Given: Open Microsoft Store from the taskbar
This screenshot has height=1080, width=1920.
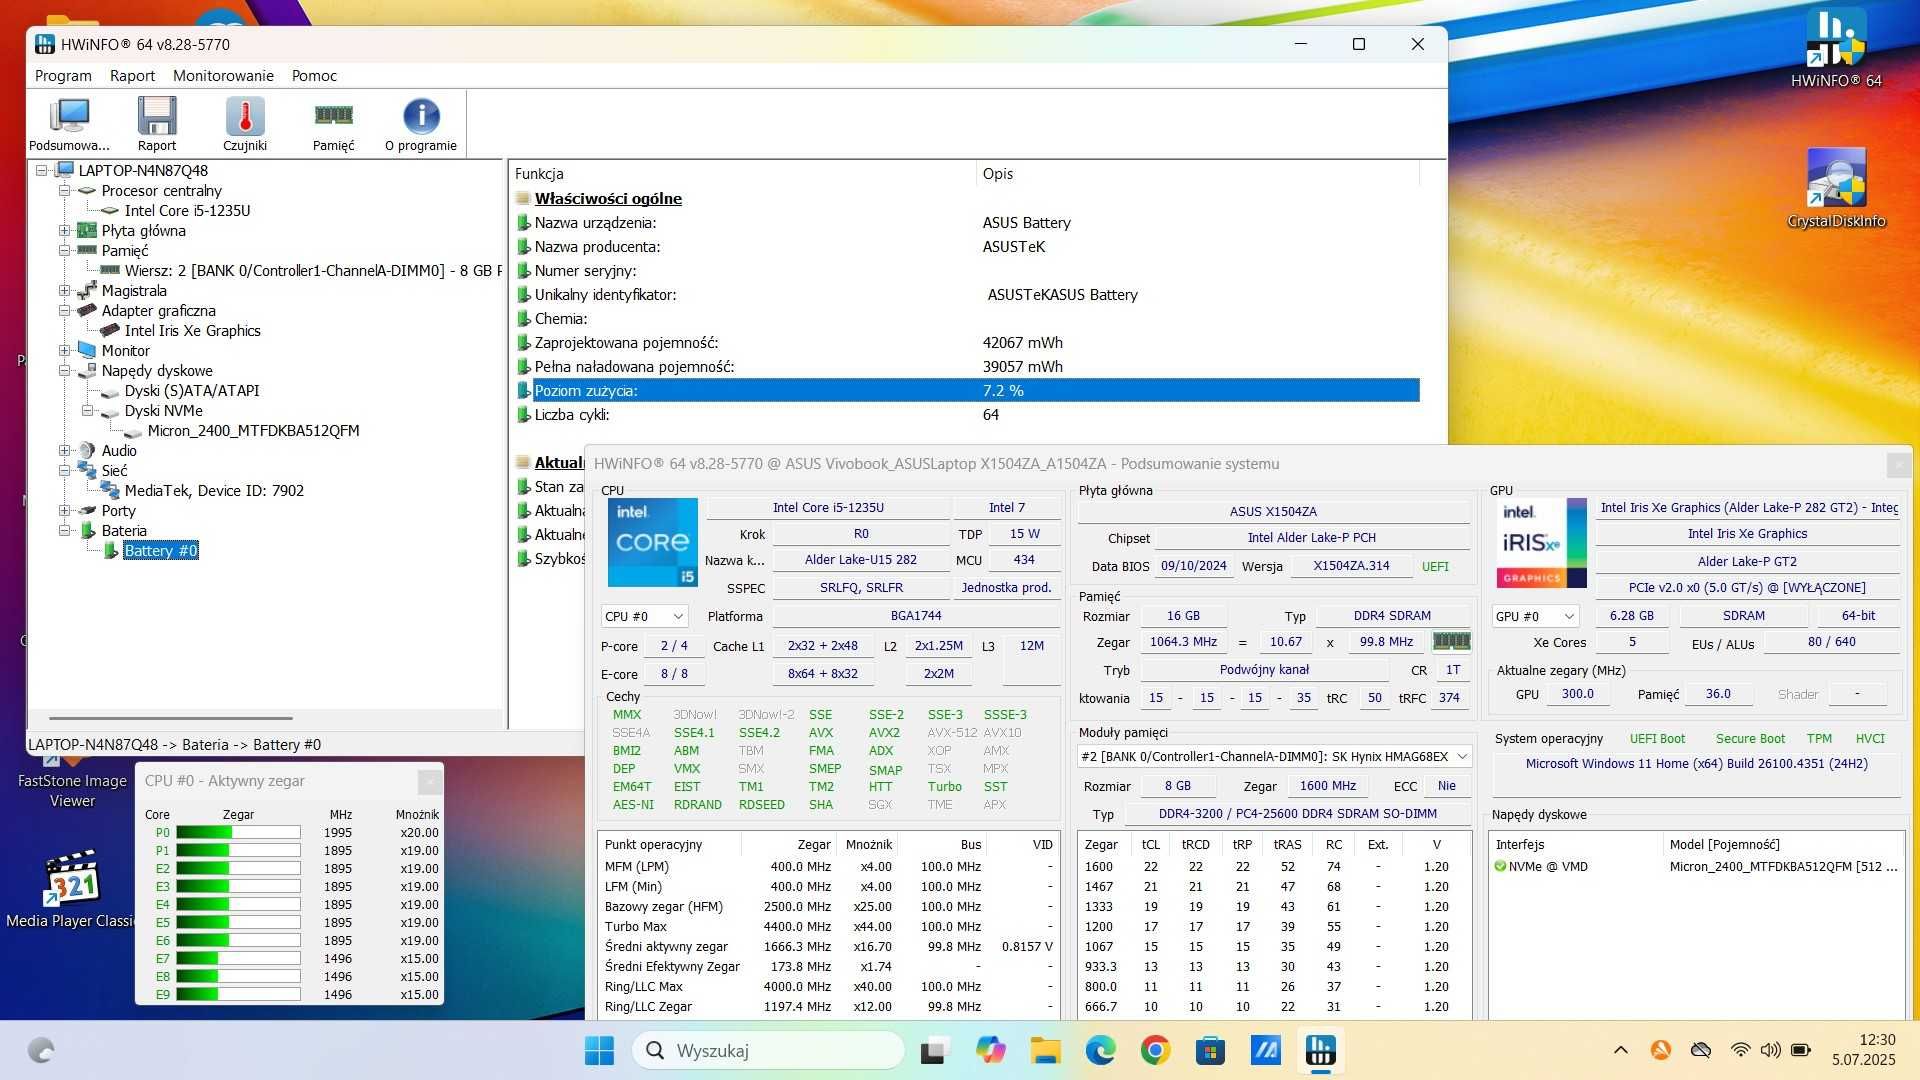Looking at the screenshot, I should click(x=1210, y=1050).
